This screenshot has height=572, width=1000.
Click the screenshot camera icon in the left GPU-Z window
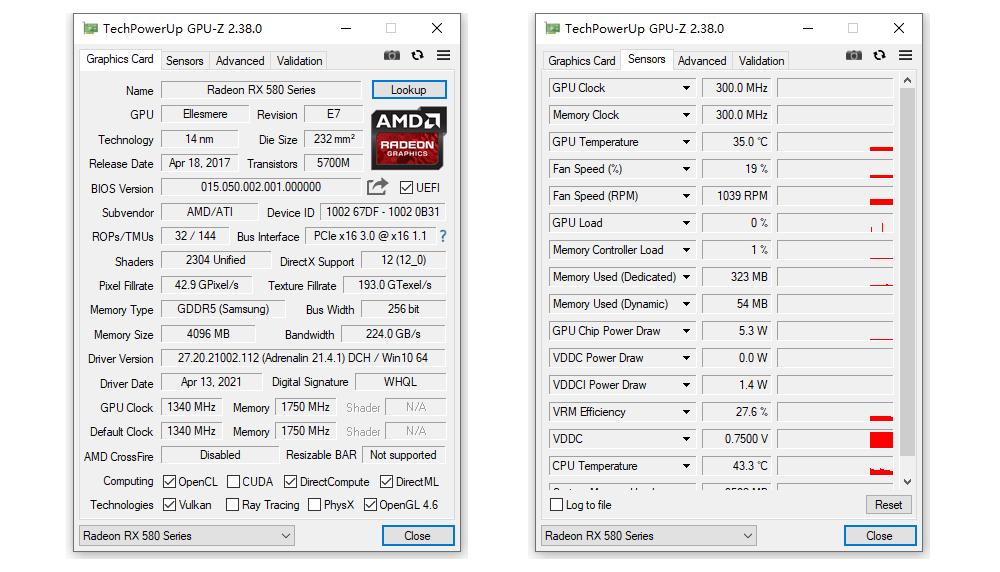click(392, 55)
